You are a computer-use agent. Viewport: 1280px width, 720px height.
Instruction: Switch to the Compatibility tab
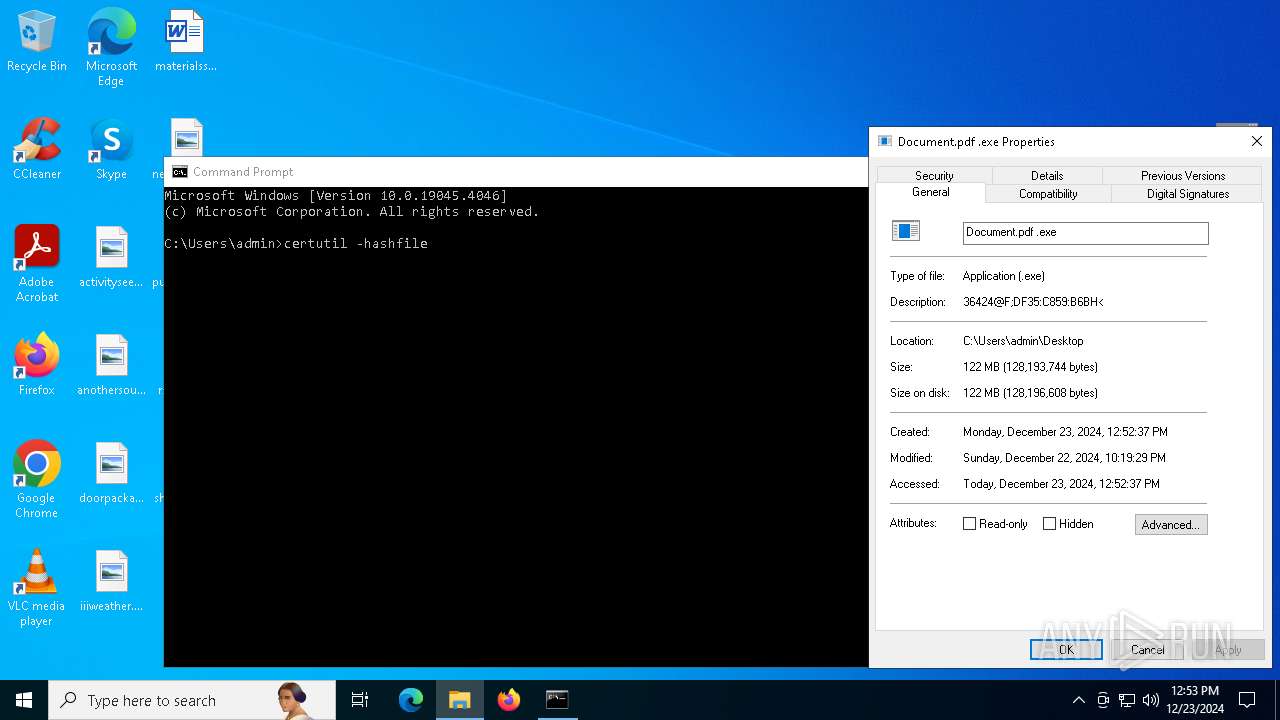click(x=1048, y=194)
